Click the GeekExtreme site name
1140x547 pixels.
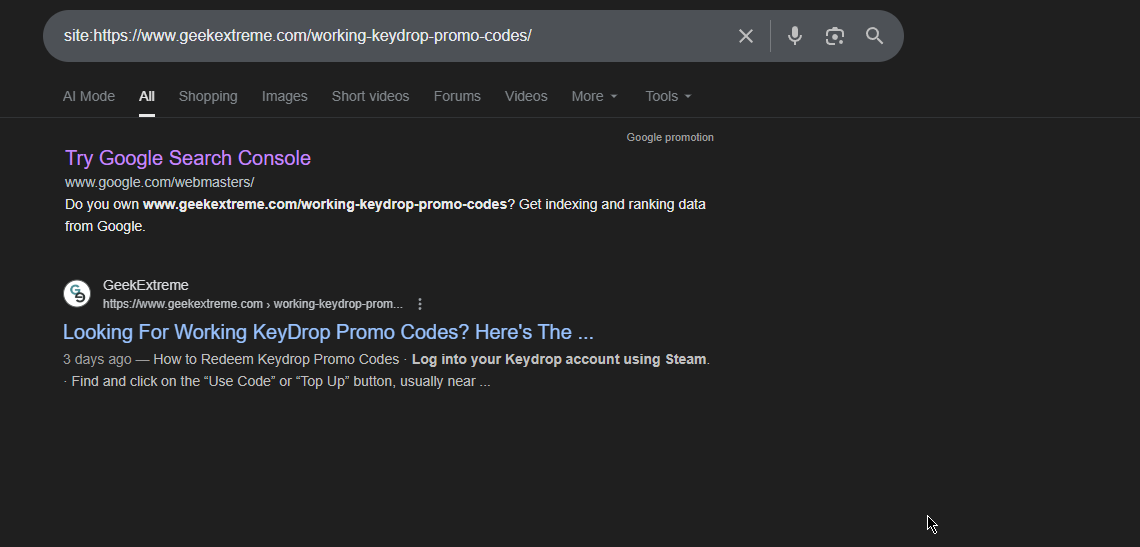tap(146, 285)
